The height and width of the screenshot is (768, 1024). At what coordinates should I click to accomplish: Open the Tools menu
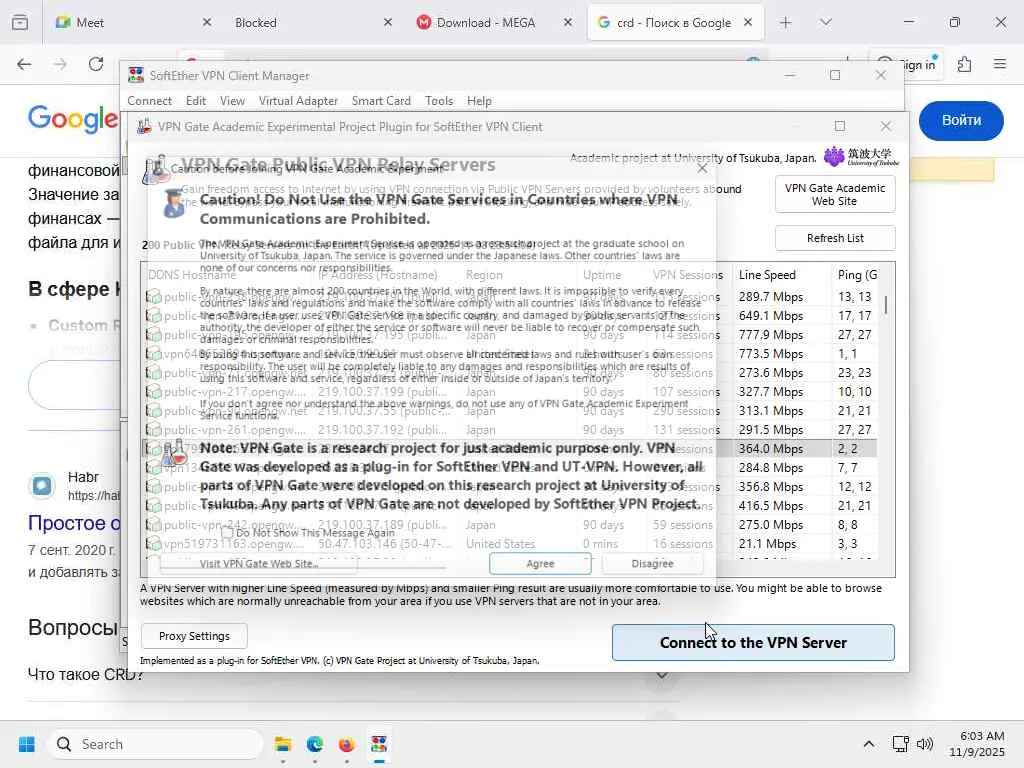(439, 101)
